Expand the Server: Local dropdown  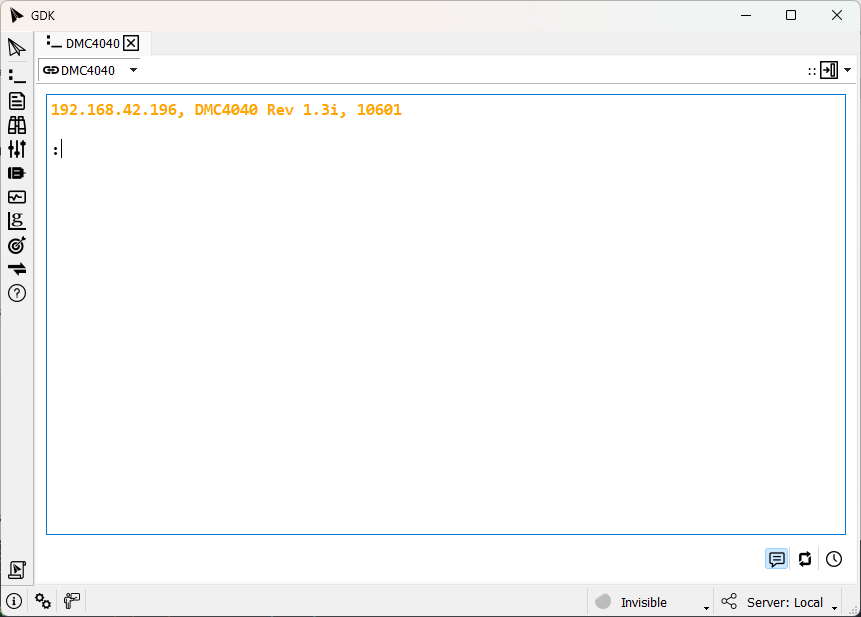(834, 608)
